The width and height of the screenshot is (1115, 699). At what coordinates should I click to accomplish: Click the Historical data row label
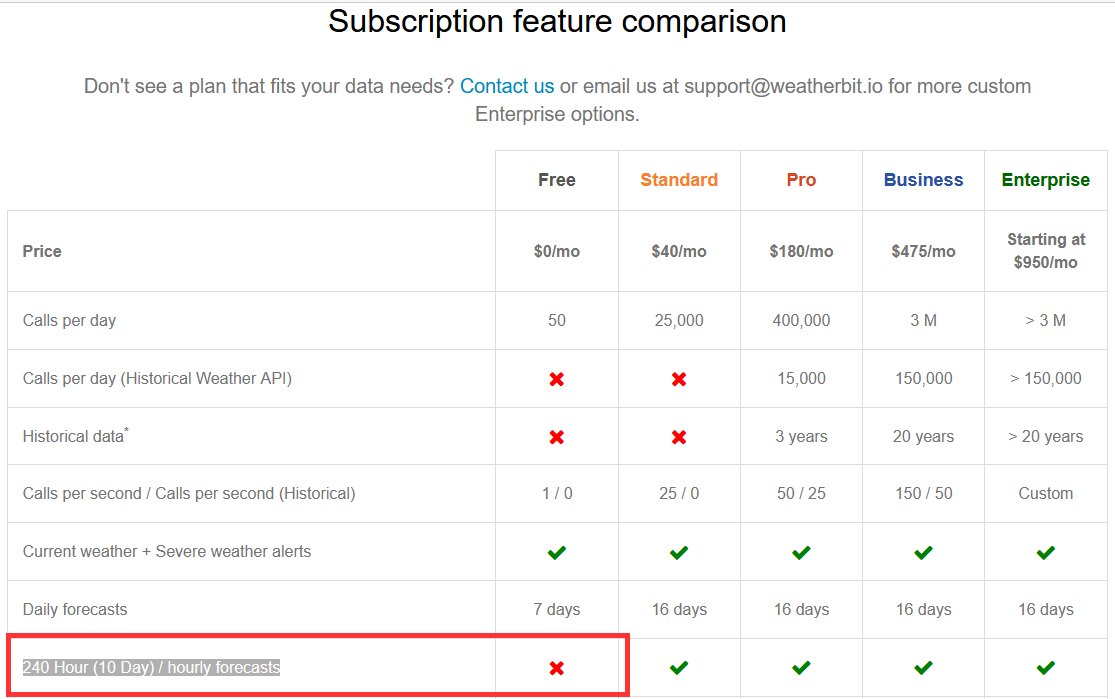click(75, 437)
